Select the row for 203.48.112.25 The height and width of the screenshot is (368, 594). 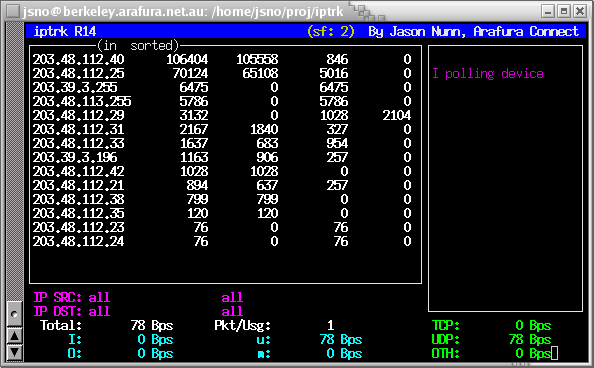pos(222,74)
